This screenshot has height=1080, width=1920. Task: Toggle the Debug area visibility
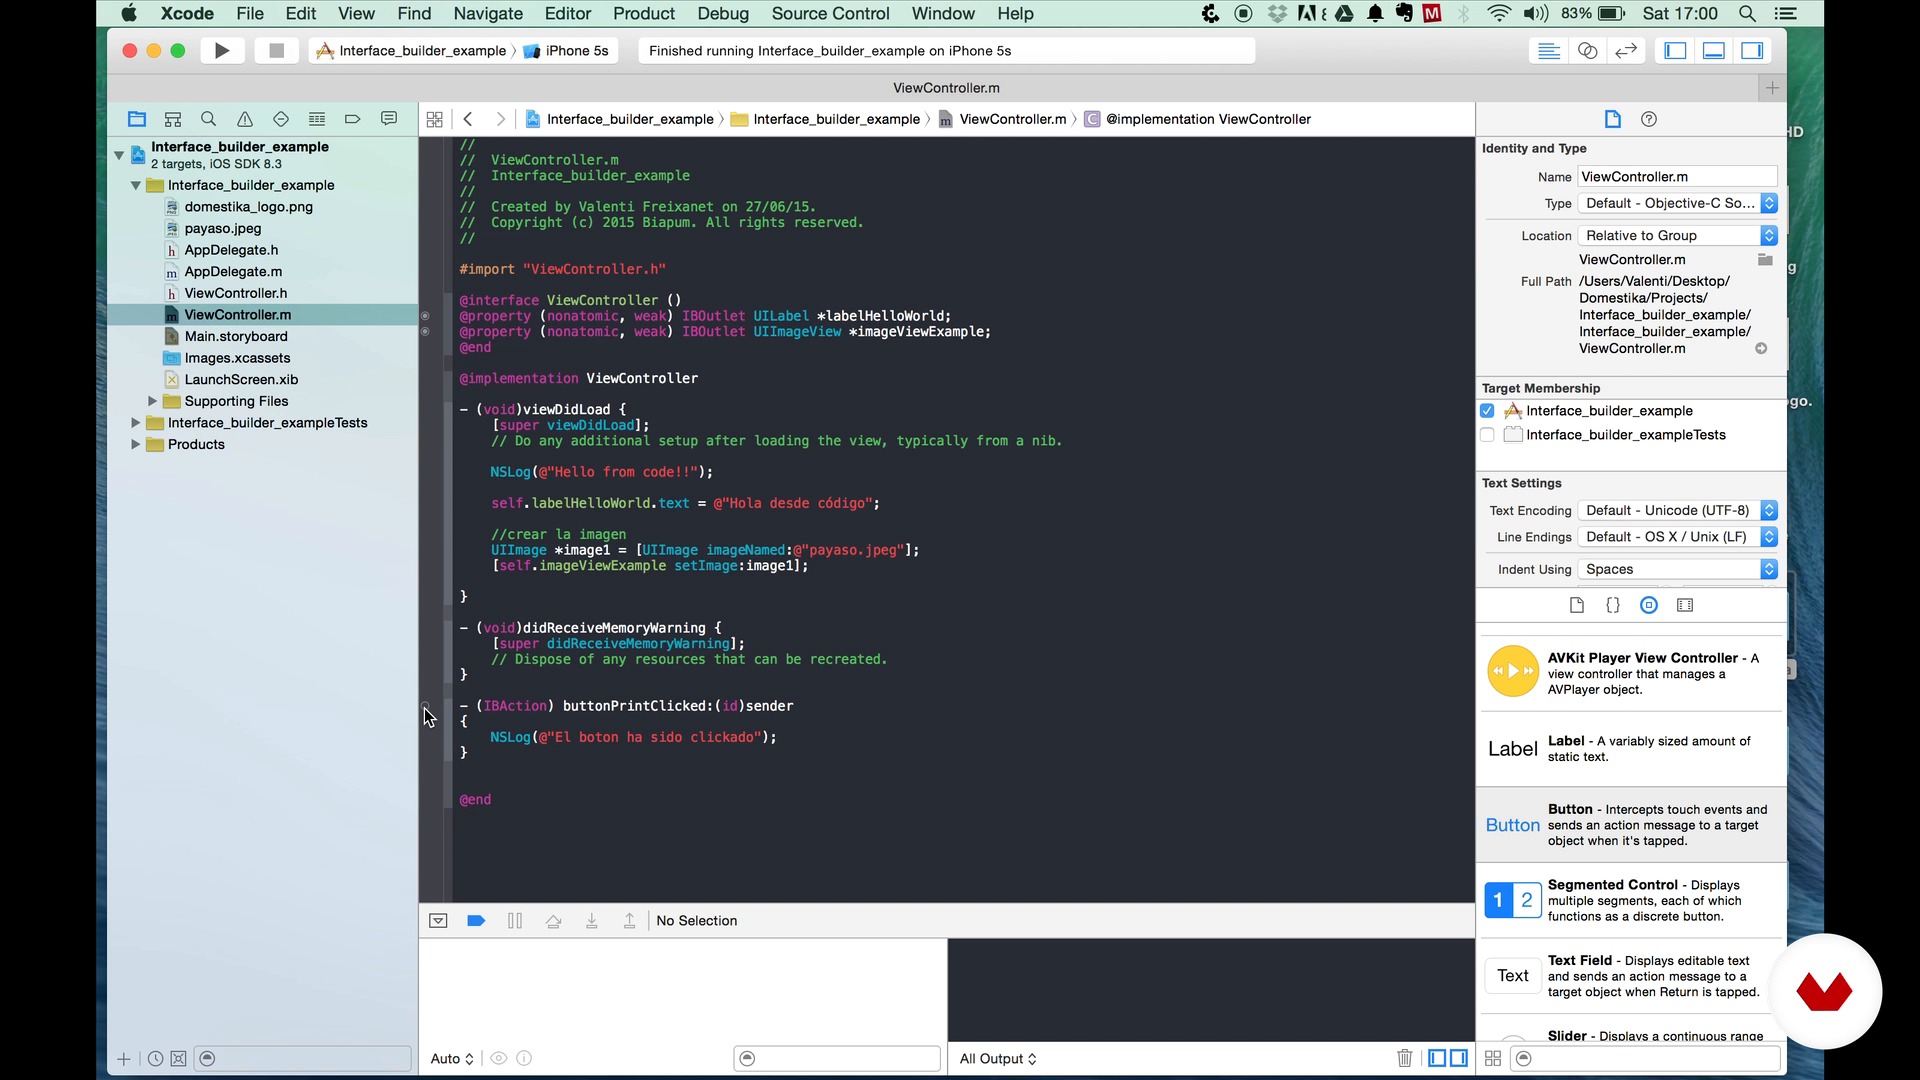(x=1714, y=51)
